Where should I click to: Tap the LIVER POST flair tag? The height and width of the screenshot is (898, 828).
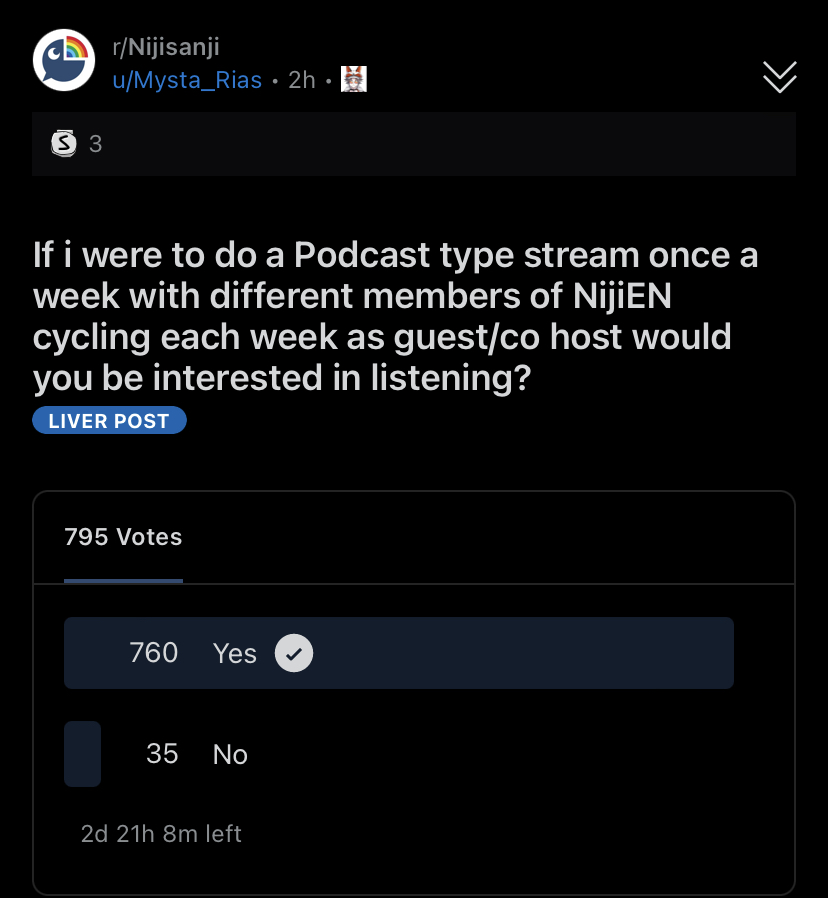[x=109, y=421]
